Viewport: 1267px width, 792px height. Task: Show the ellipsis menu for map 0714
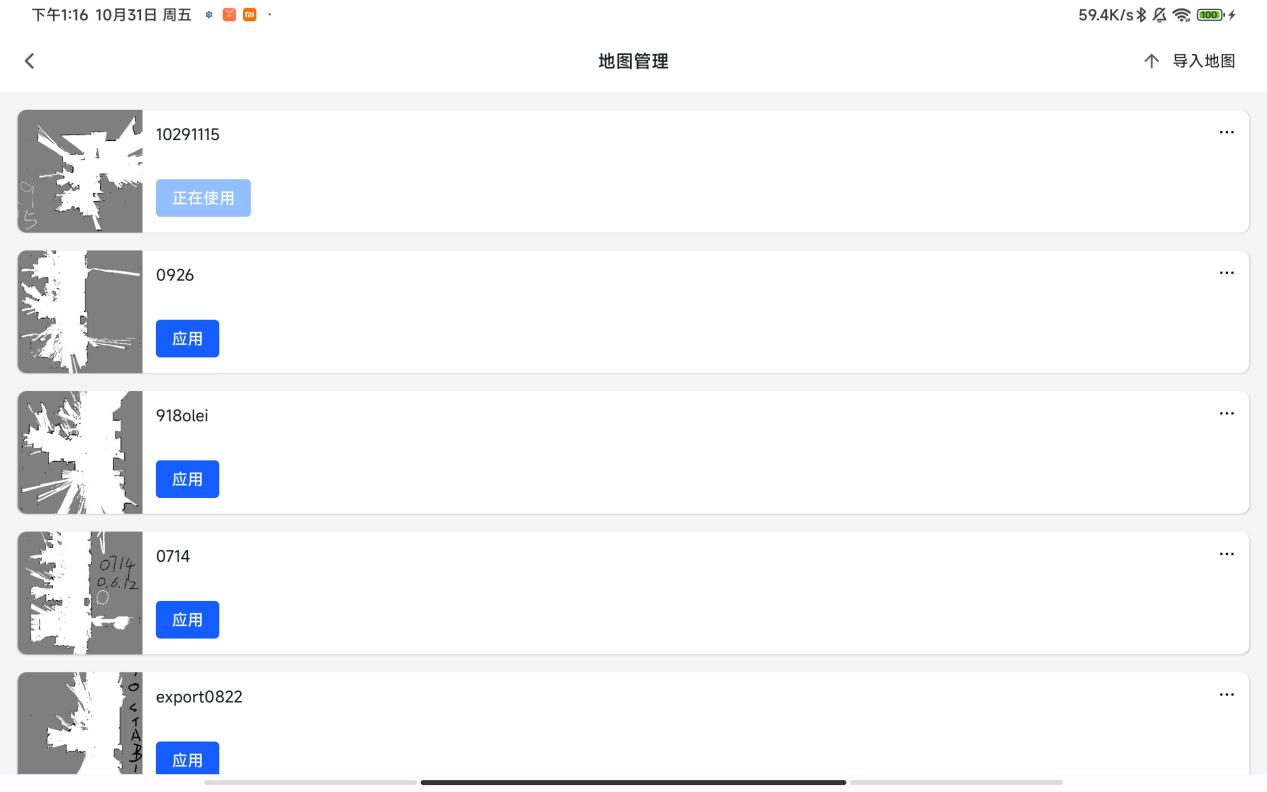pyautogui.click(x=1226, y=554)
